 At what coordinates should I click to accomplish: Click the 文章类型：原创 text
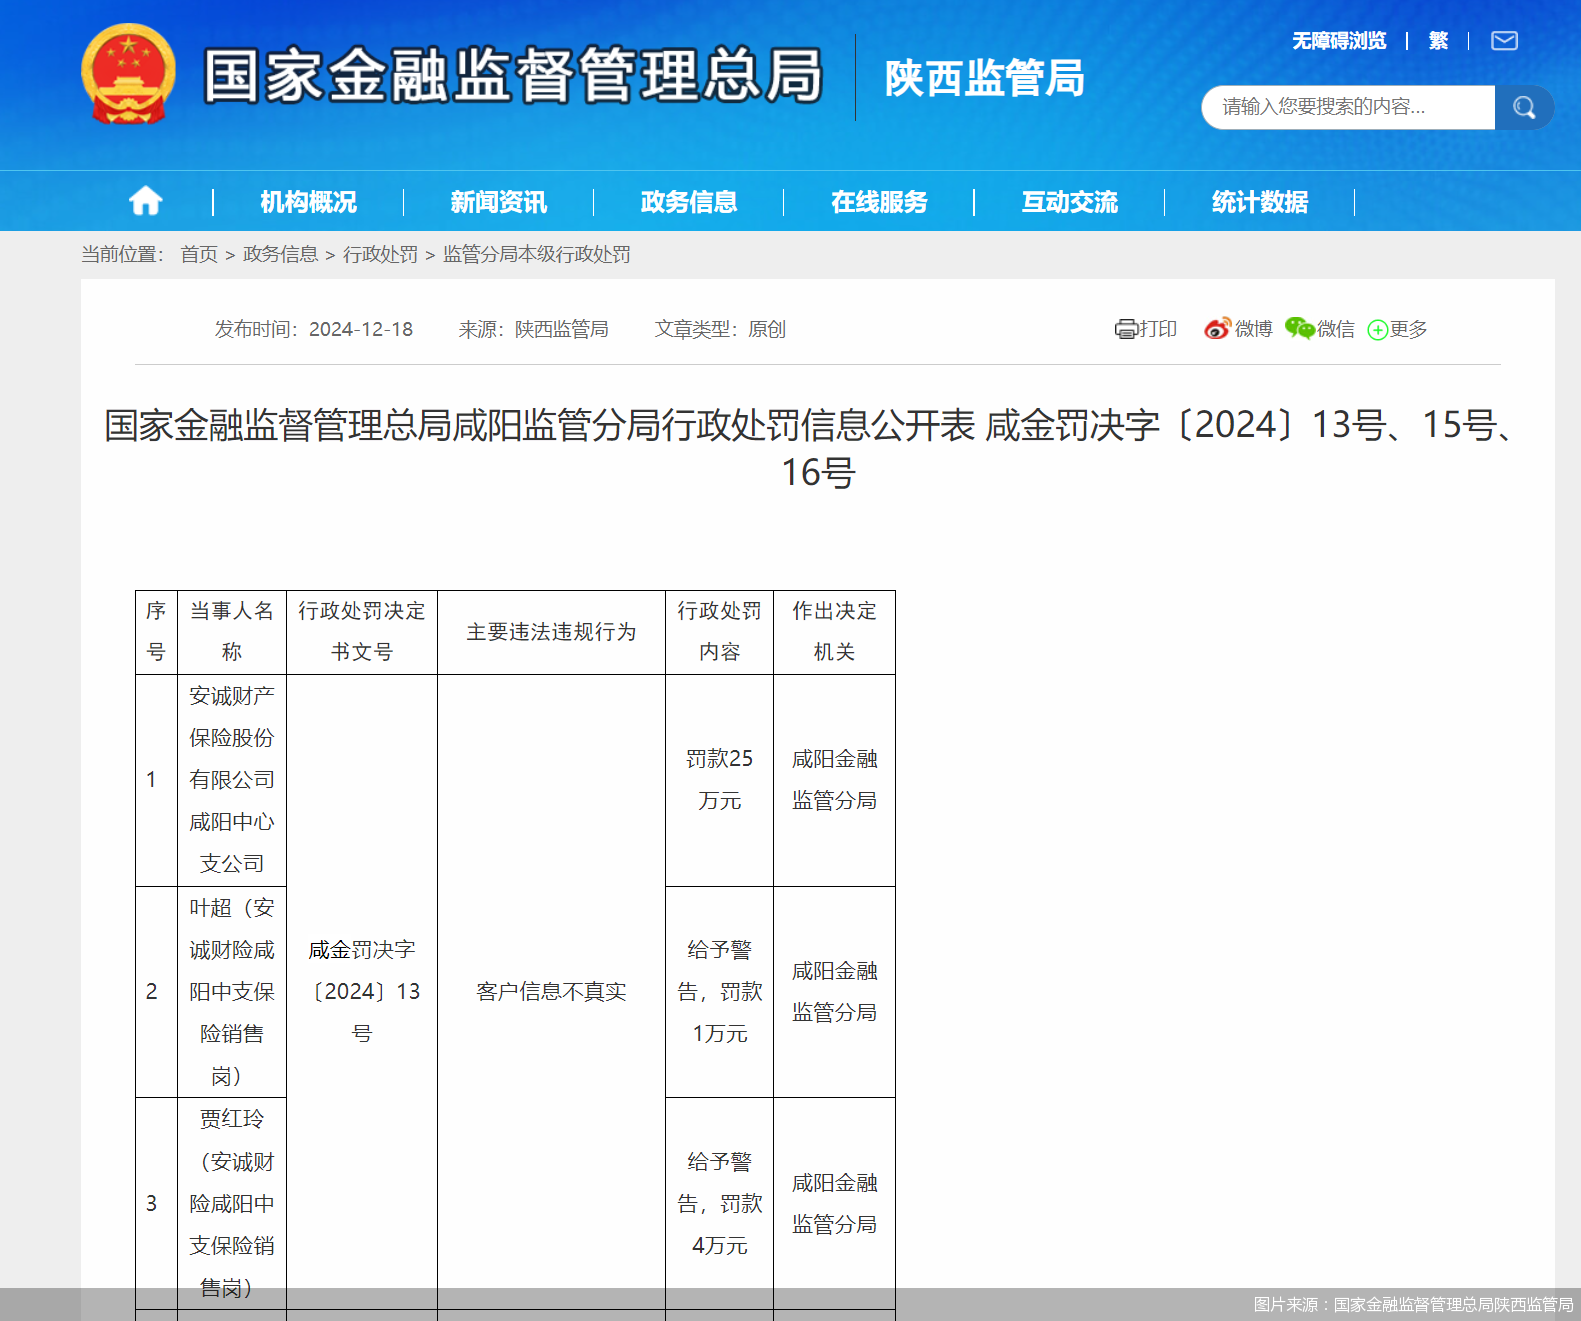[720, 329]
